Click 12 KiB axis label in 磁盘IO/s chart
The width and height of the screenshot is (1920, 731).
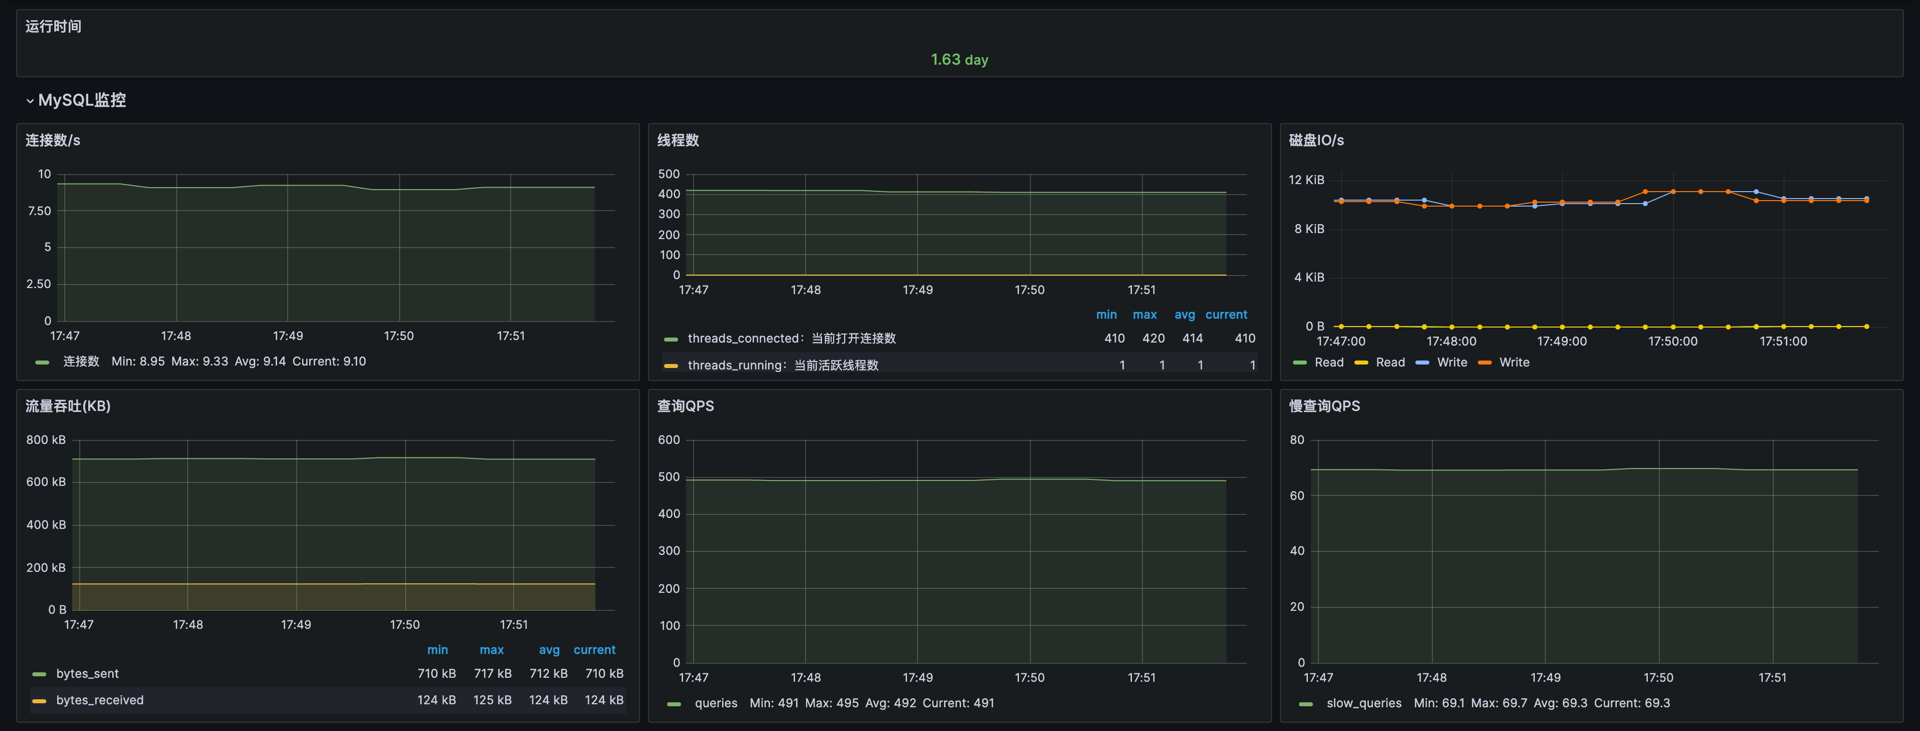coord(1306,180)
